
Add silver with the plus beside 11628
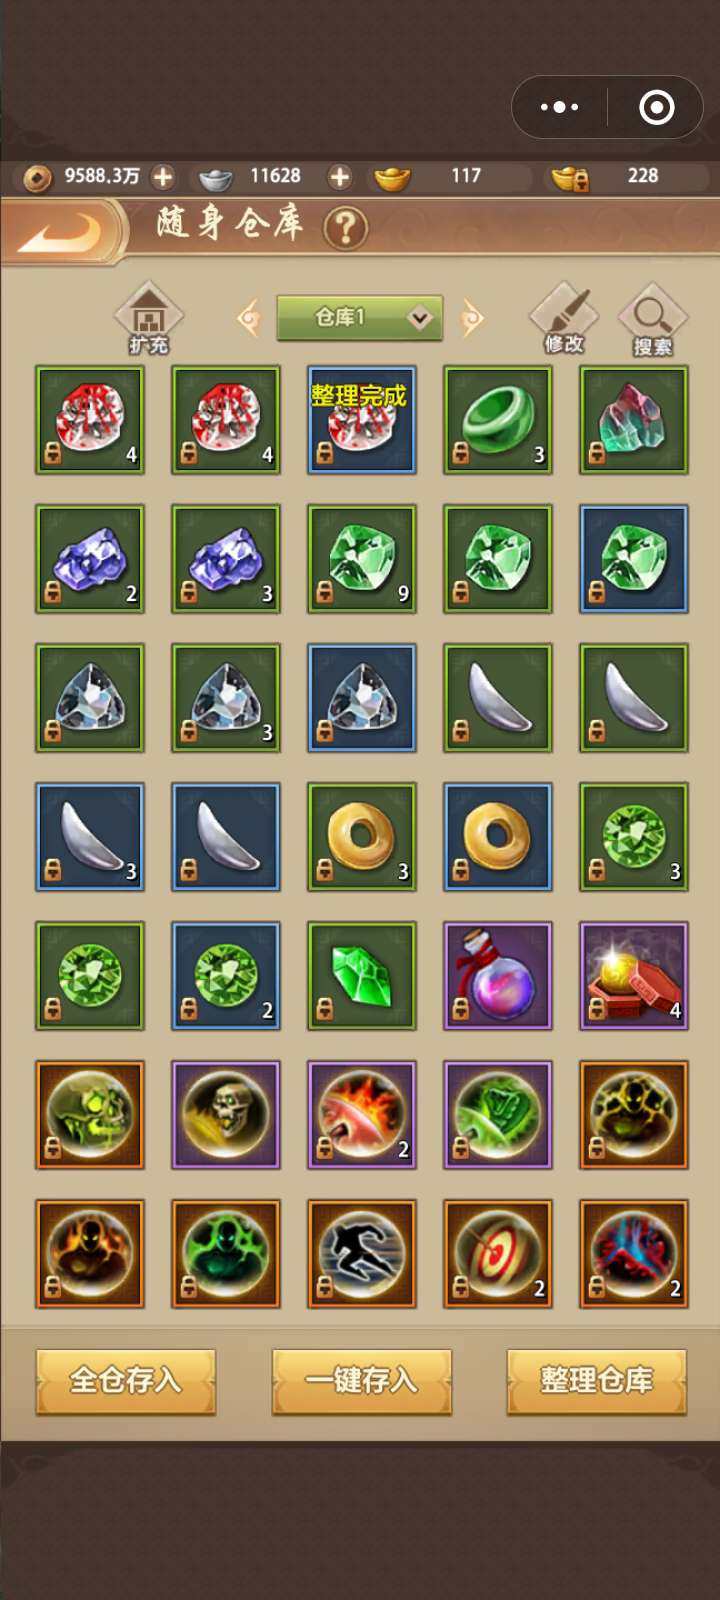click(340, 177)
